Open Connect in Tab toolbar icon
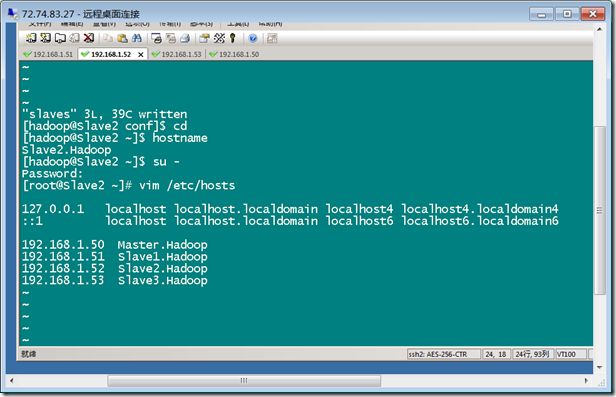This screenshot has width=616, height=397. point(60,38)
